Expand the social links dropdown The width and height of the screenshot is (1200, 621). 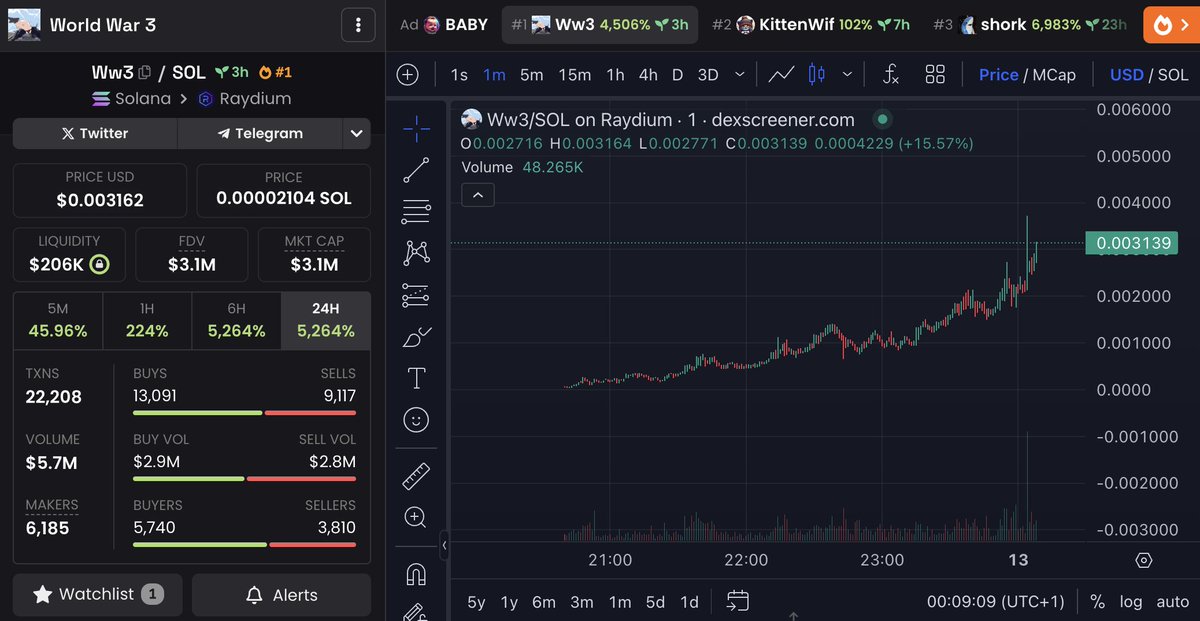pyautogui.click(x=356, y=133)
